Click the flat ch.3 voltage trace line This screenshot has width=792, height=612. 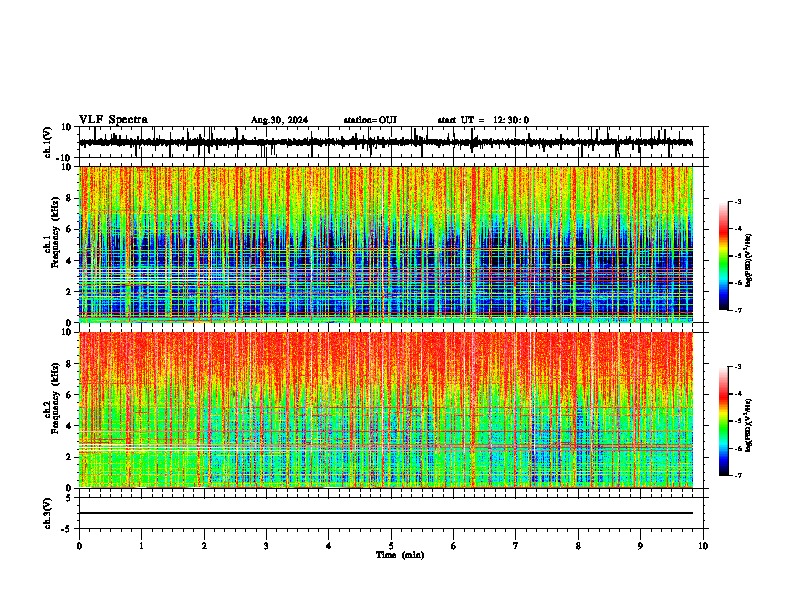coord(386,513)
